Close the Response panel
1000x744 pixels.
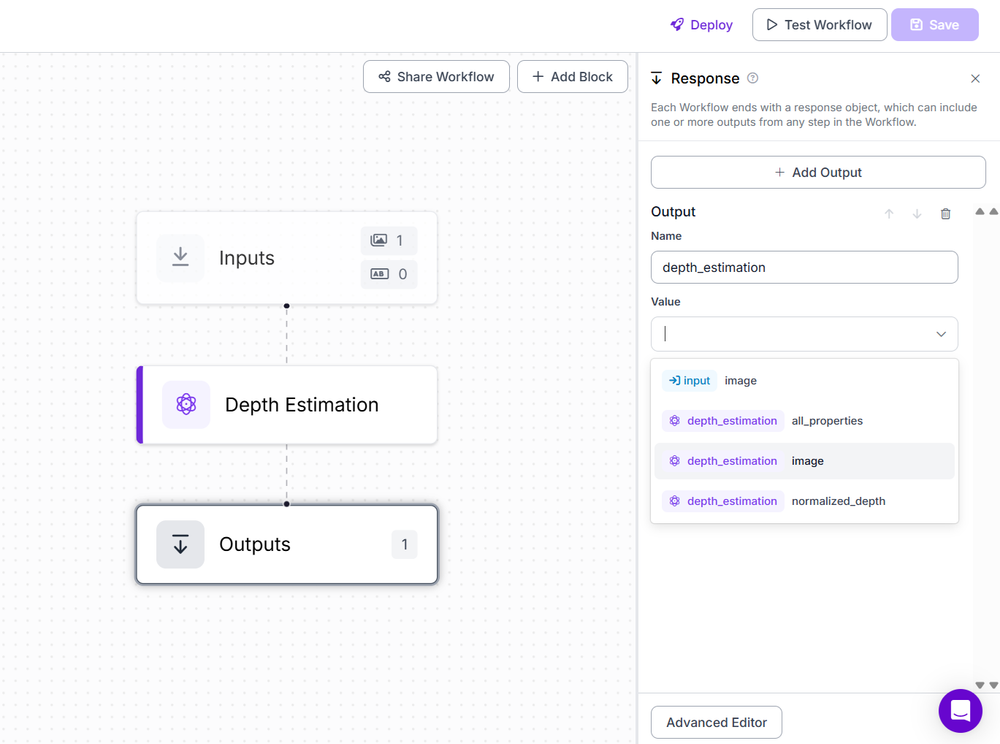975,78
